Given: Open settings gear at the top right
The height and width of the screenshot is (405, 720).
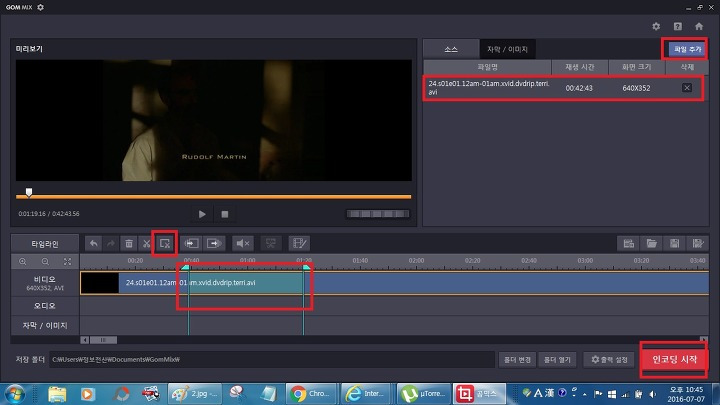Looking at the screenshot, I should coord(656,27).
